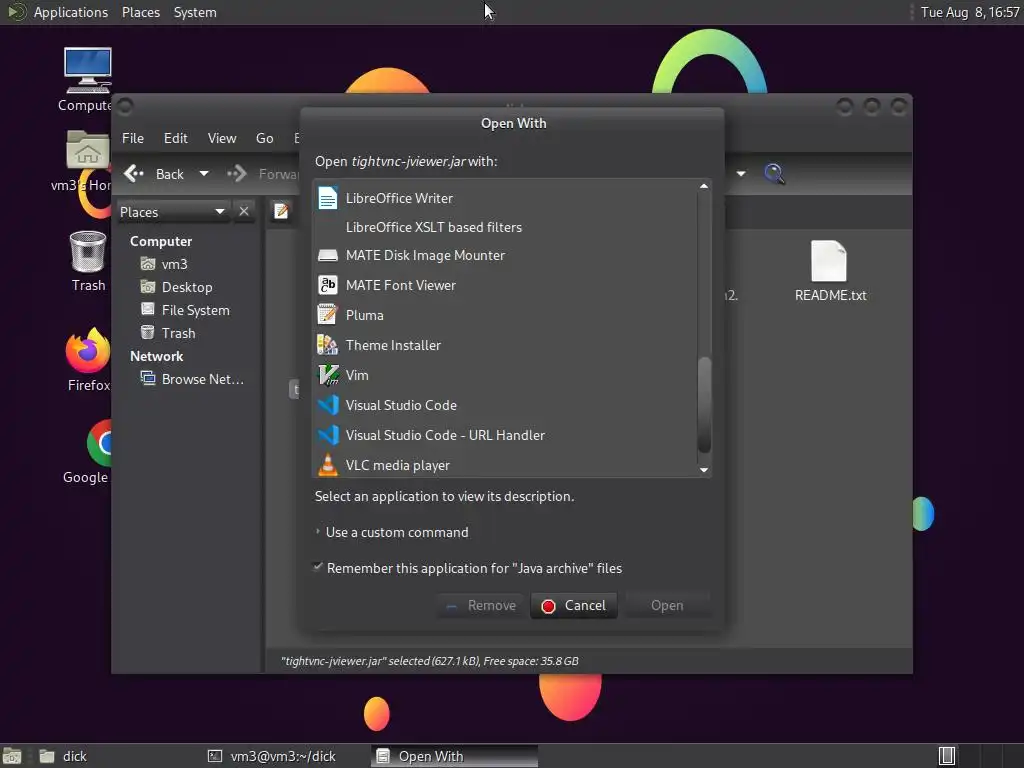The width and height of the screenshot is (1024, 768).
Task: Open the File menu in file manager
Action: (133, 138)
